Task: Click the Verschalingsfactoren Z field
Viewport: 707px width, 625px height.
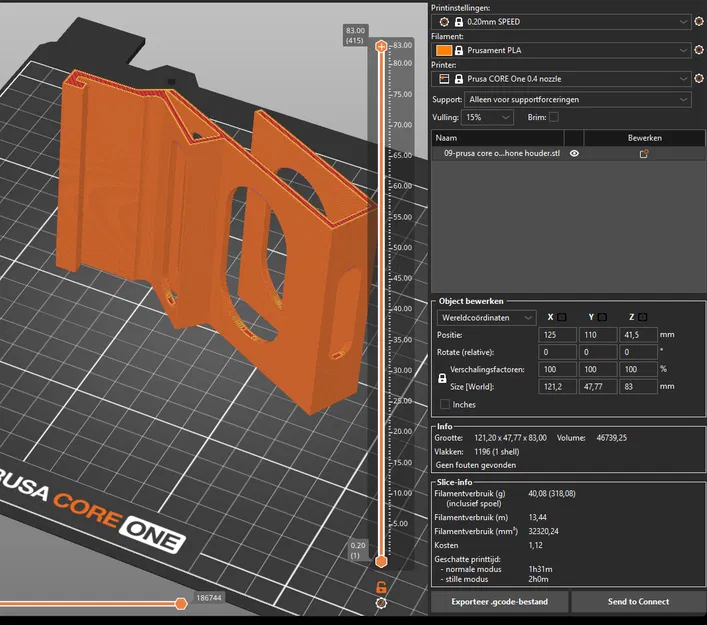Action: (638, 369)
